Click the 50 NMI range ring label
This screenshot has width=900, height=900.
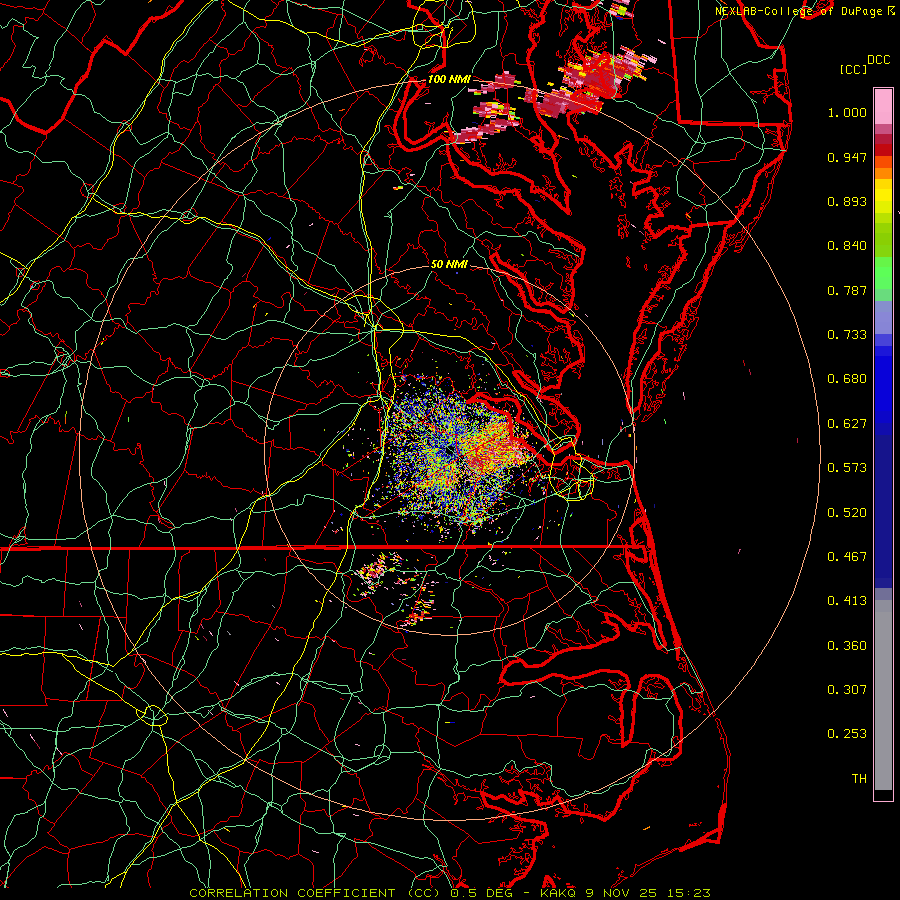pyautogui.click(x=449, y=264)
